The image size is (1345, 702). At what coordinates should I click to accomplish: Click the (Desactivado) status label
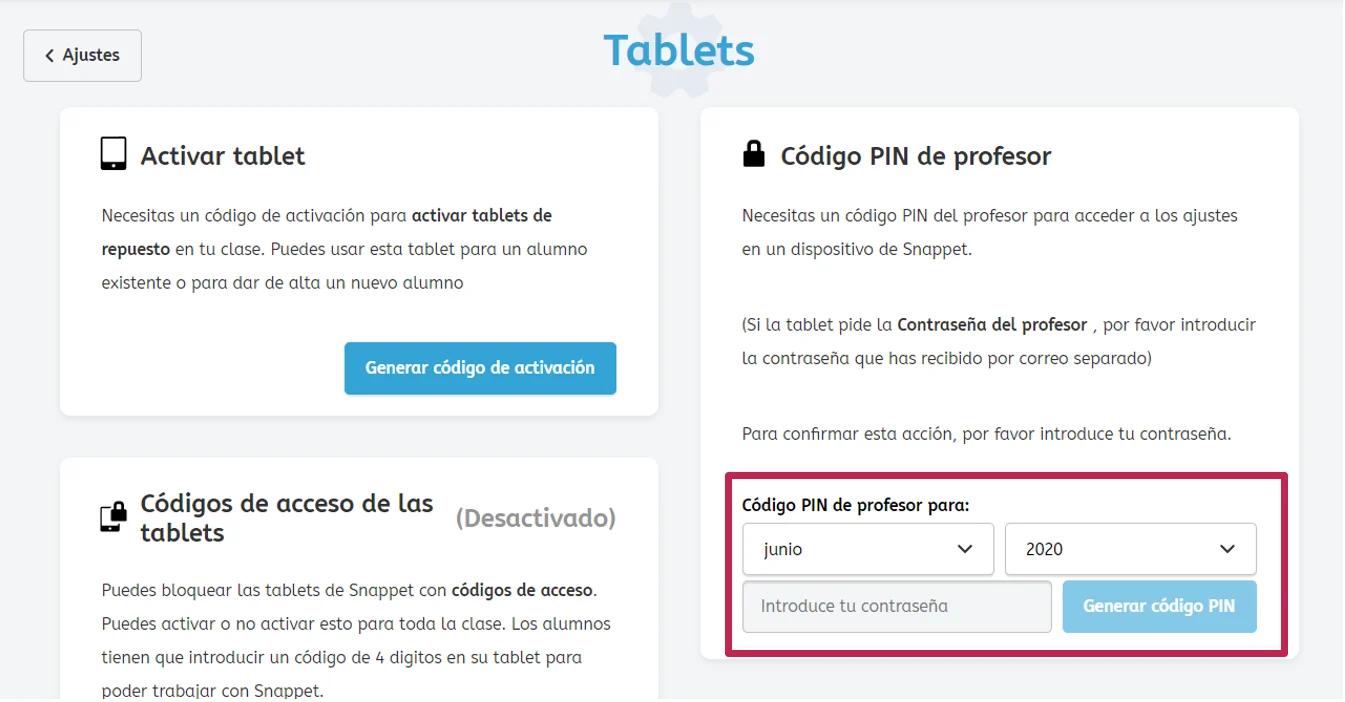click(536, 518)
